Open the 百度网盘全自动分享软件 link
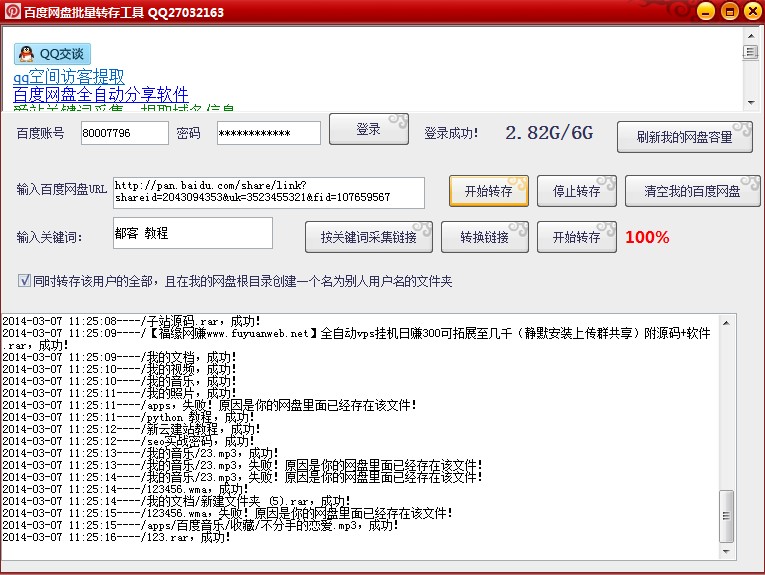765x575 pixels. (x=101, y=94)
